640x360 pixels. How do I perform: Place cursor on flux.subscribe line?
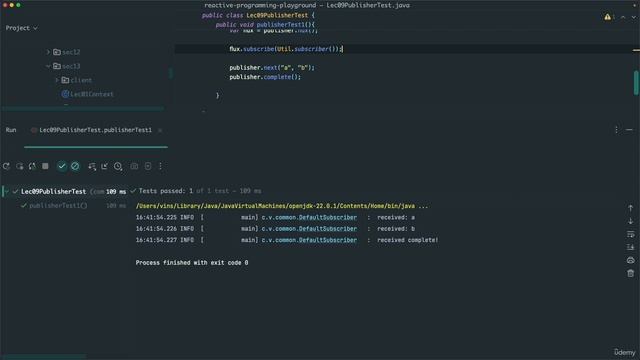pos(286,49)
